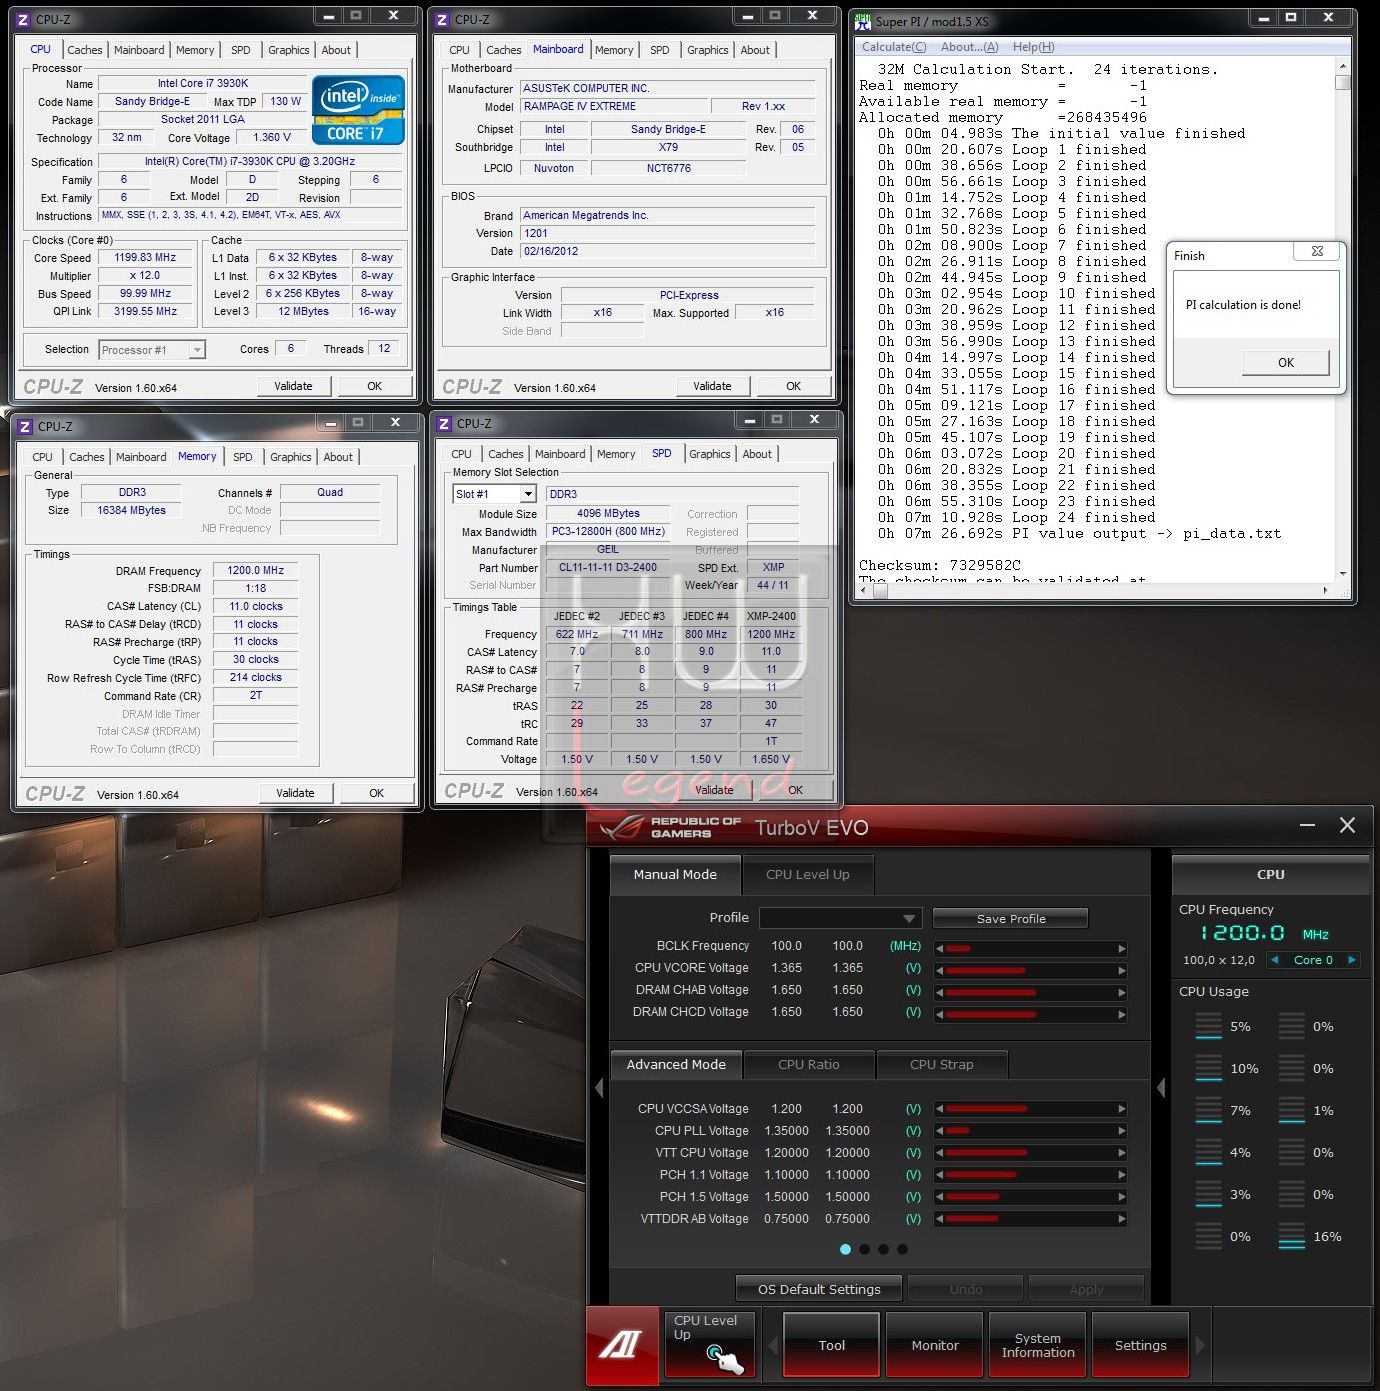This screenshot has height=1391, width=1380.
Task: Click OK in the Mainboard CPU-Z window
Action: point(793,386)
